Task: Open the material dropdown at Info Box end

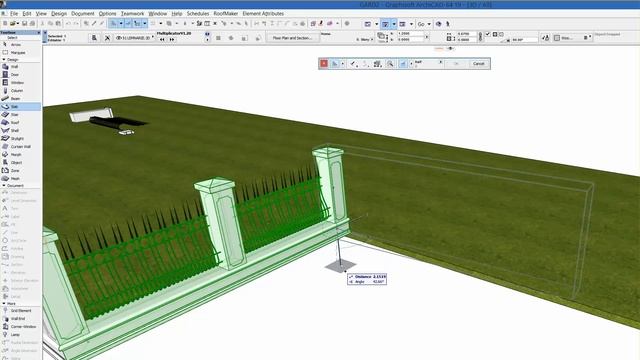Action: tap(590, 37)
